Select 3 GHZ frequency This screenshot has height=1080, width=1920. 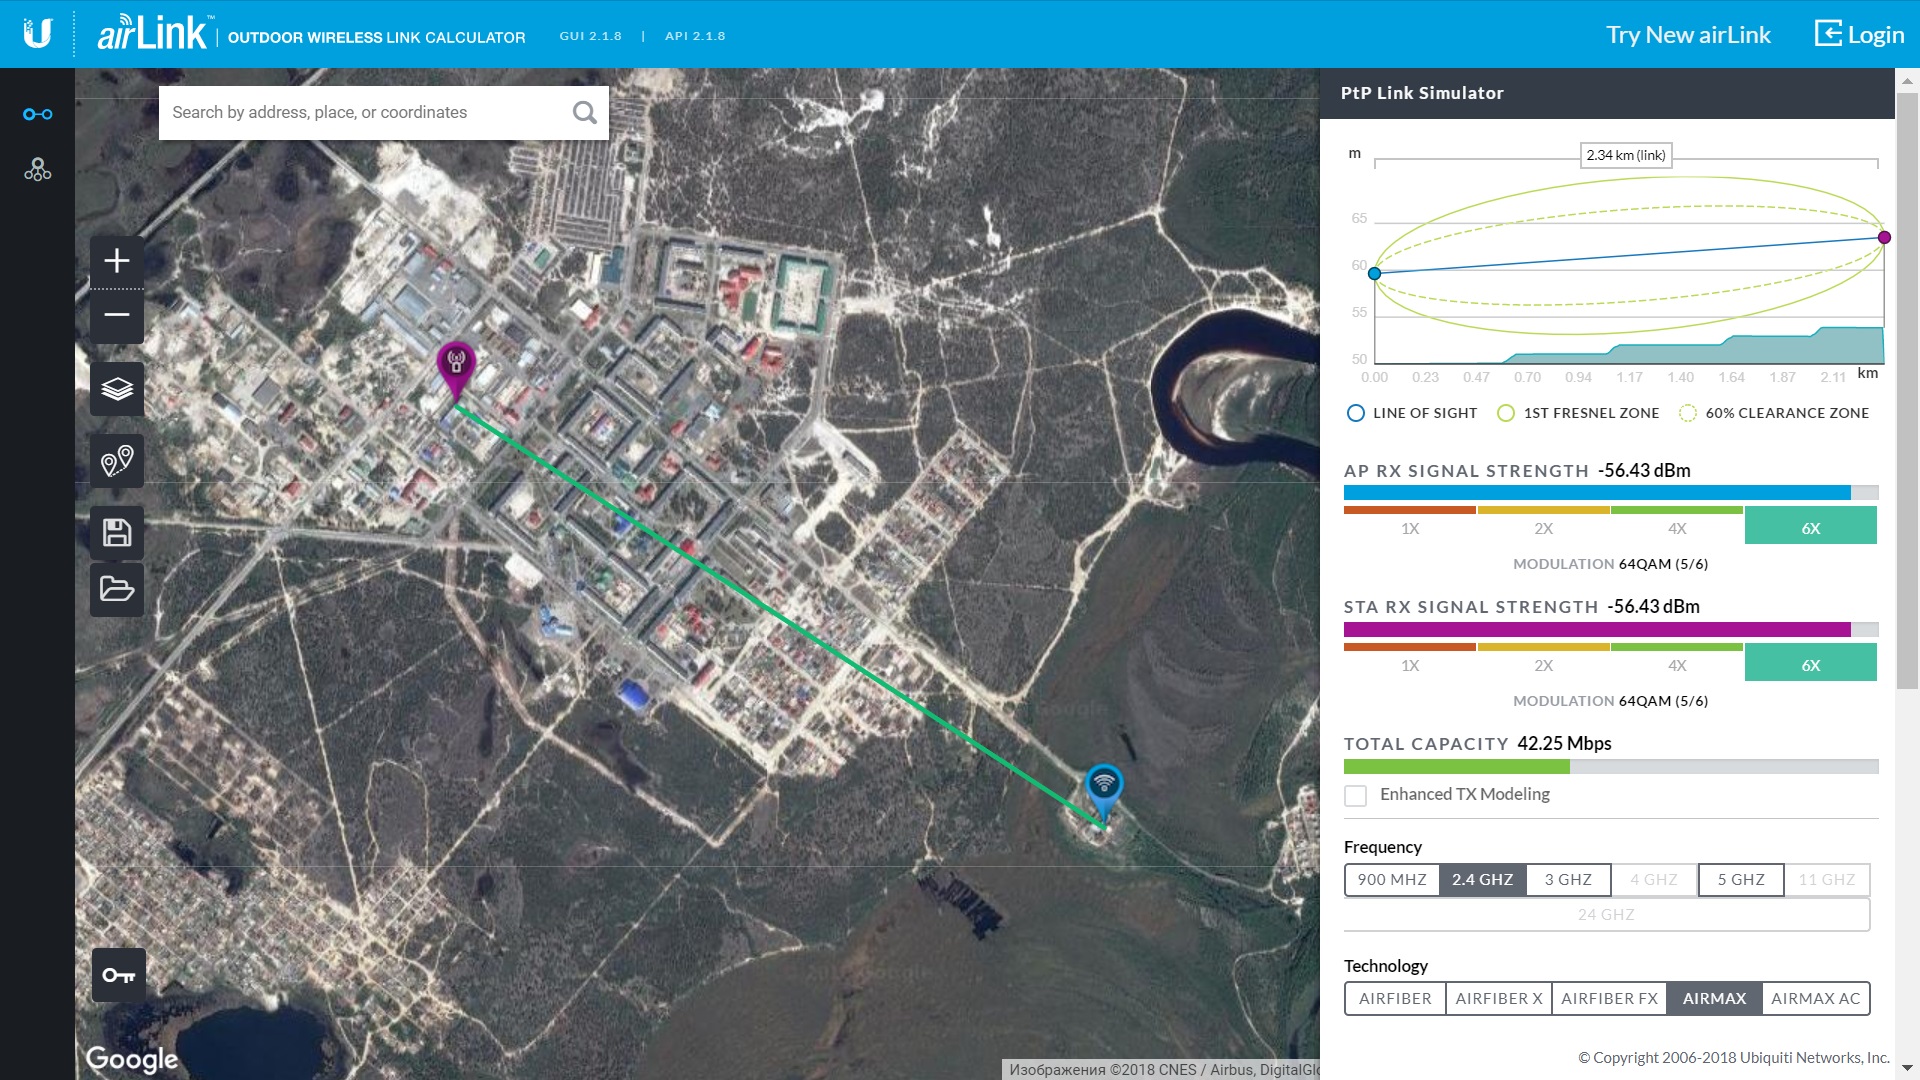pyautogui.click(x=1568, y=880)
